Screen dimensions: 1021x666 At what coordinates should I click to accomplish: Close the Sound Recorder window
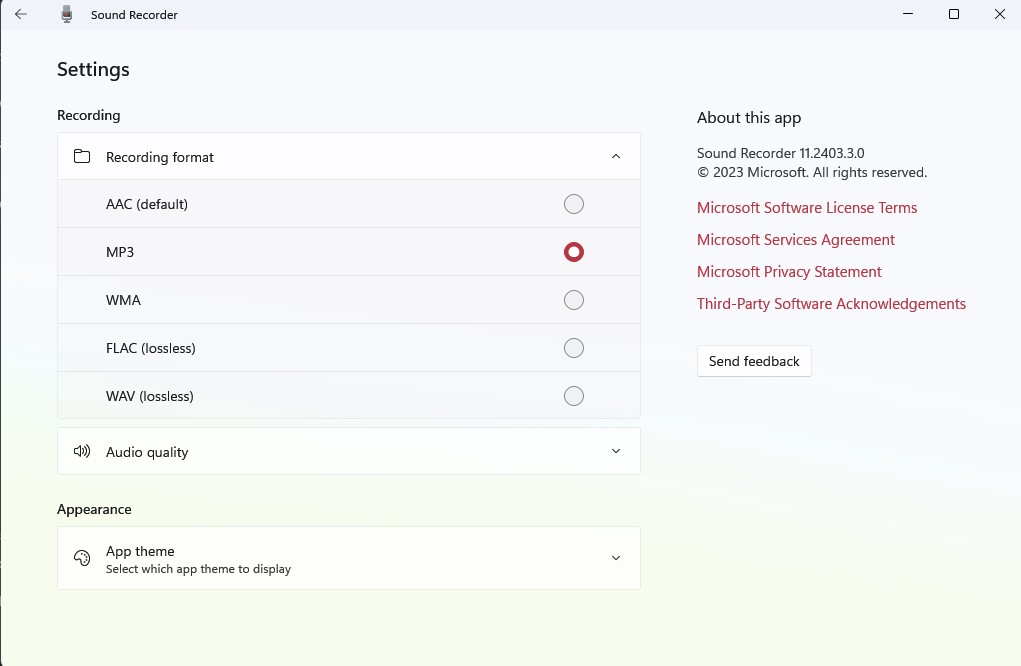point(1000,14)
